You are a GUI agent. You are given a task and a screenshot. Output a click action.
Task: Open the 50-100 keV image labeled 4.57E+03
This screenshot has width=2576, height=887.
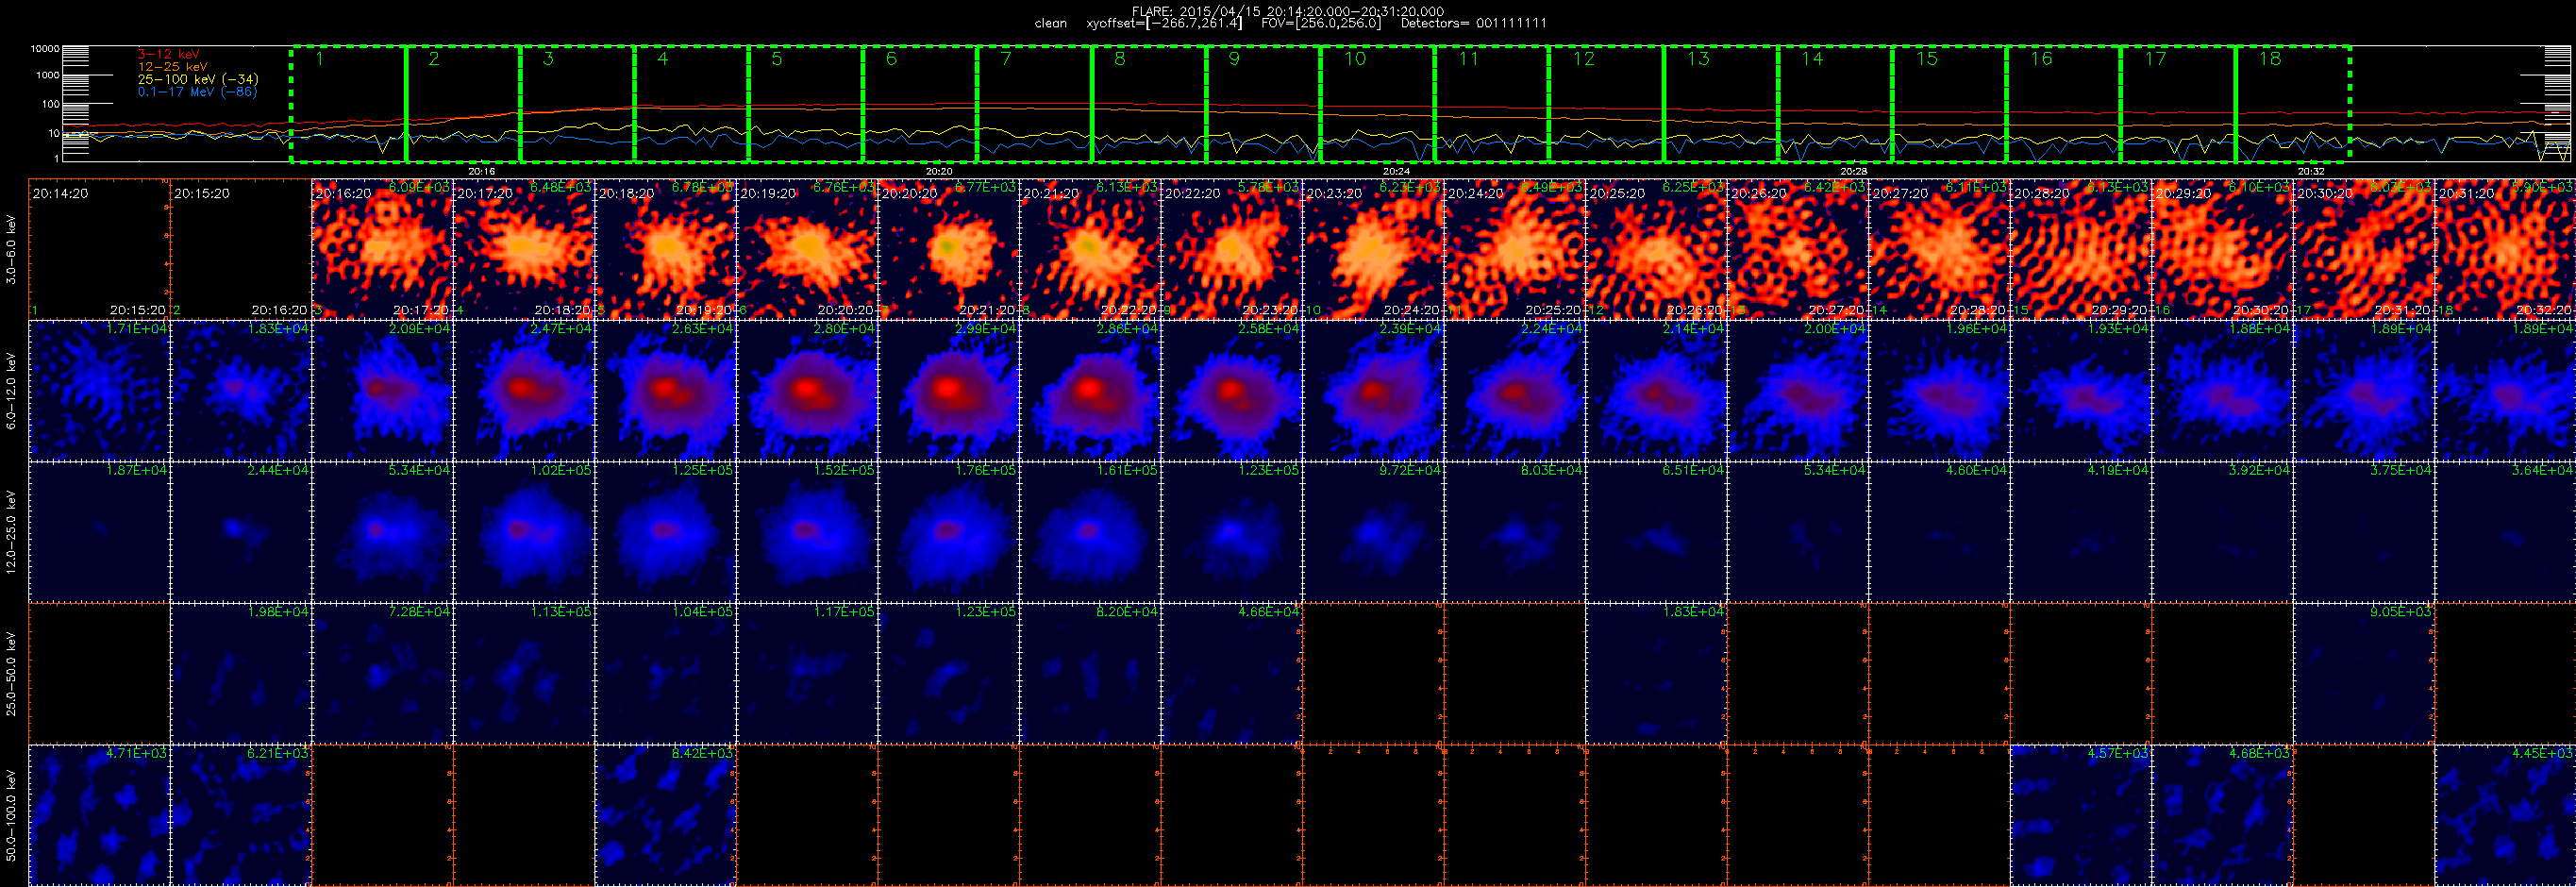(x=2081, y=815)
